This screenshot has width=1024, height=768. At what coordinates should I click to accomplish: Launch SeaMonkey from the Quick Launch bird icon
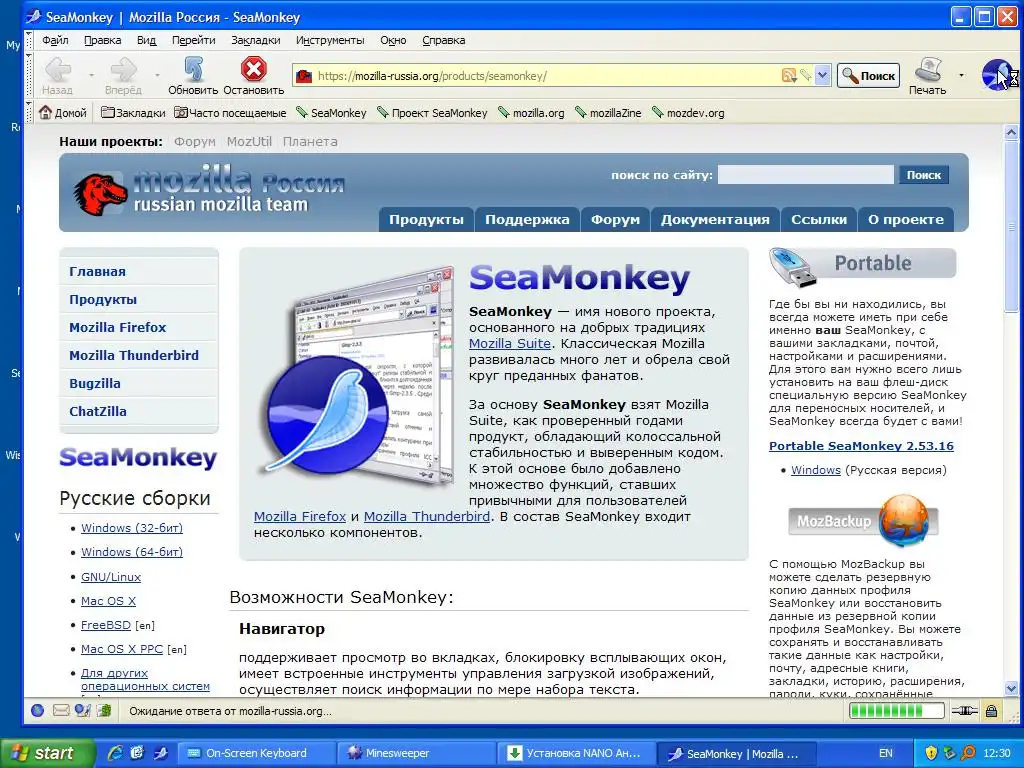[160, 753]
